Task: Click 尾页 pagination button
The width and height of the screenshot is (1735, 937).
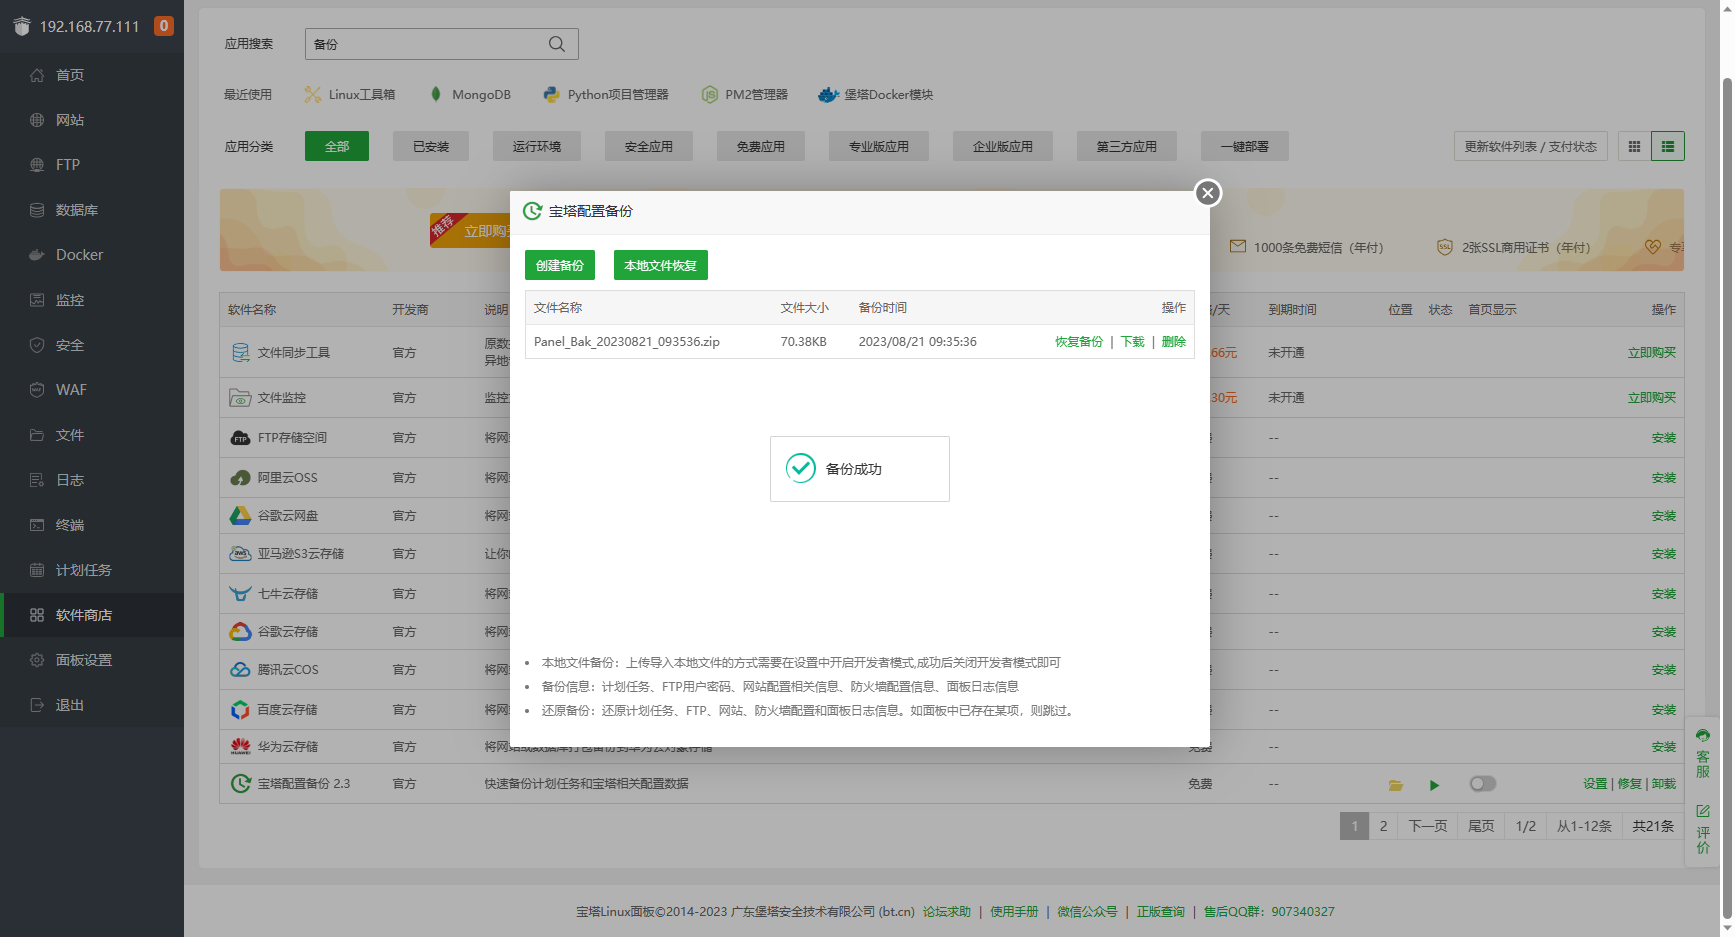Action: click(x=1481, y=826)
